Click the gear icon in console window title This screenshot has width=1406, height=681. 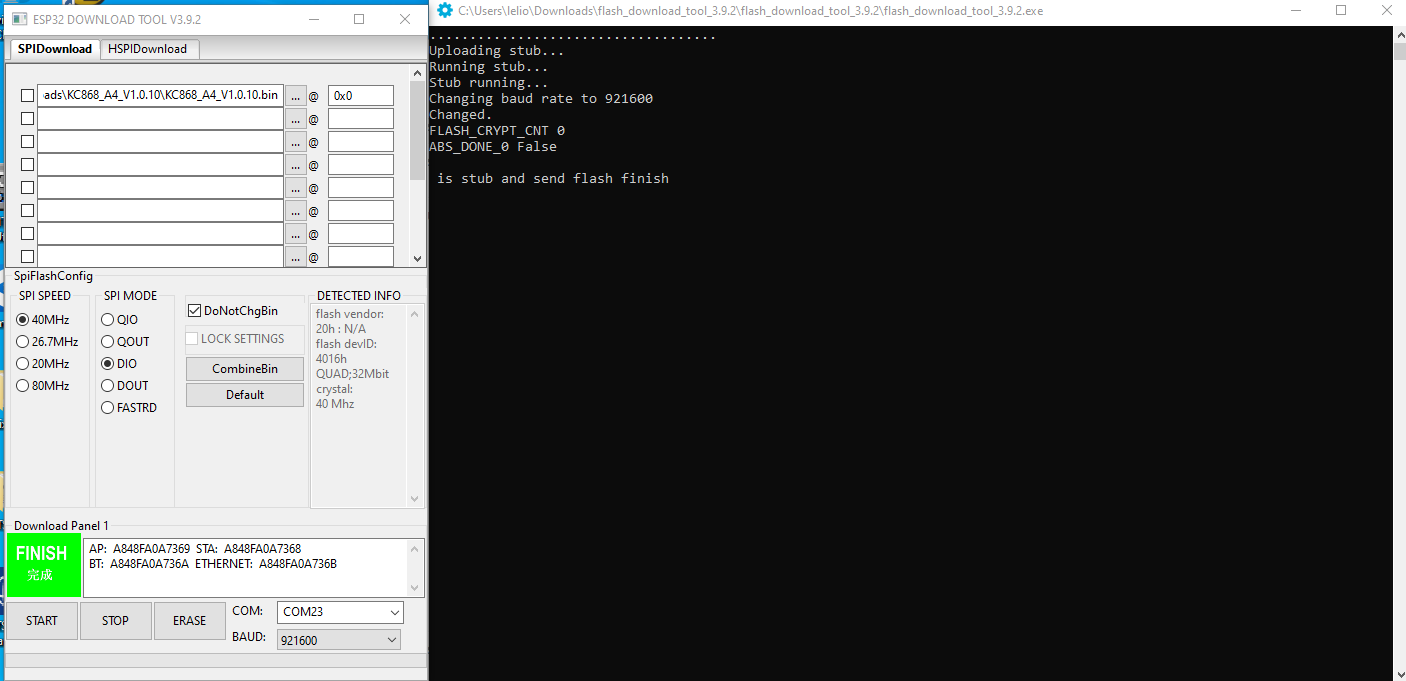(x=445, y=10)
